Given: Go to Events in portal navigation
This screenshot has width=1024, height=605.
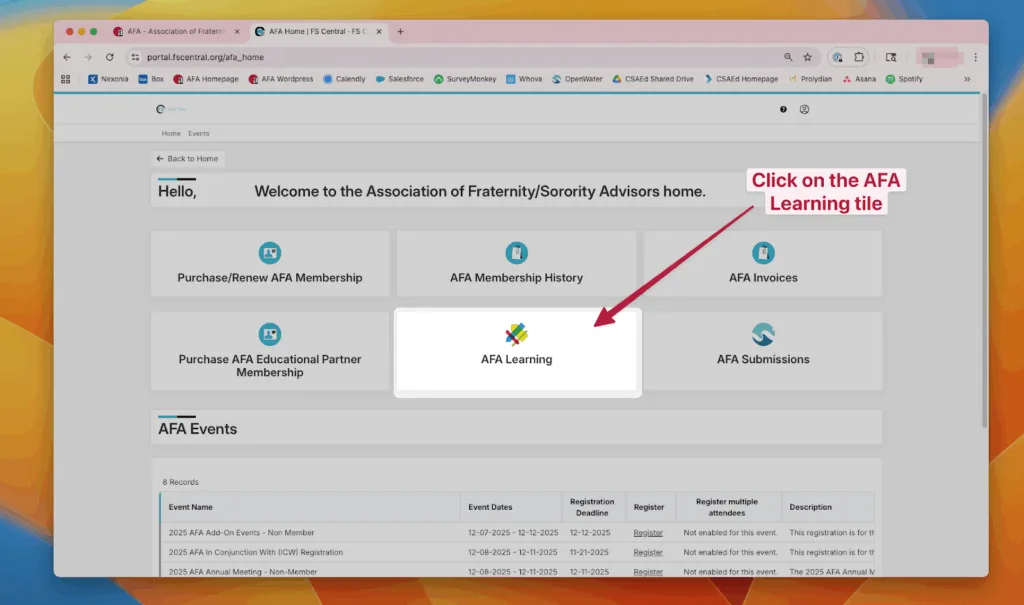Looking at the screenshot, I should pos(199,133).
